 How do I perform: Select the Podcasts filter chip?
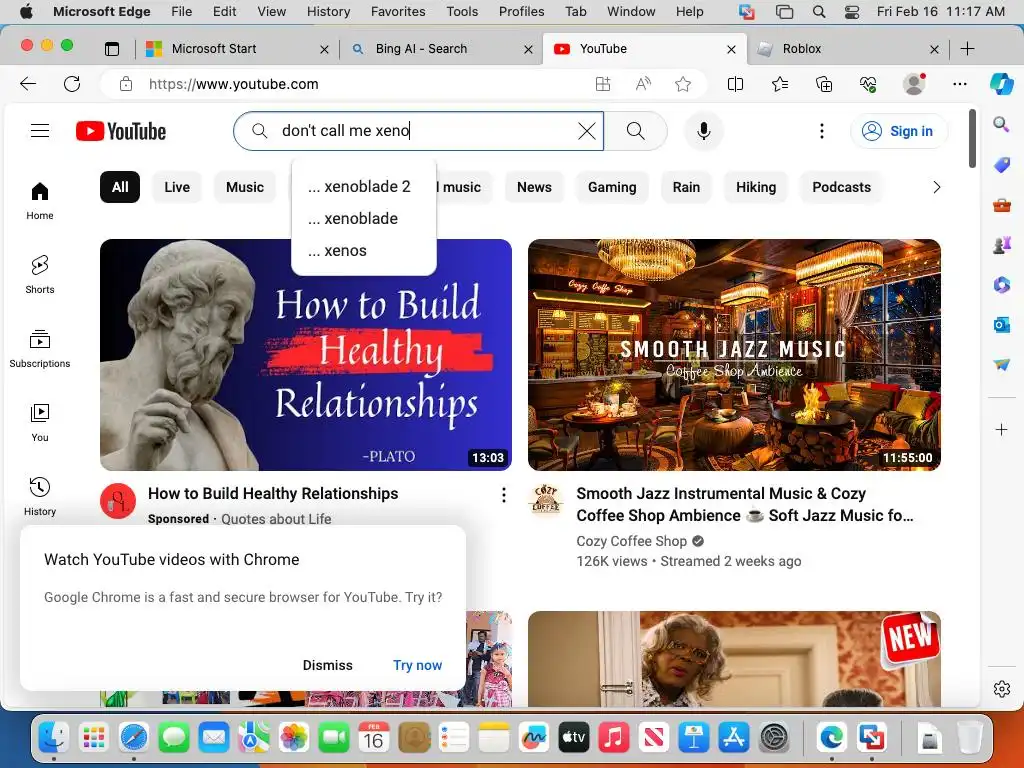pyautogui.click(x=841, y=187)
